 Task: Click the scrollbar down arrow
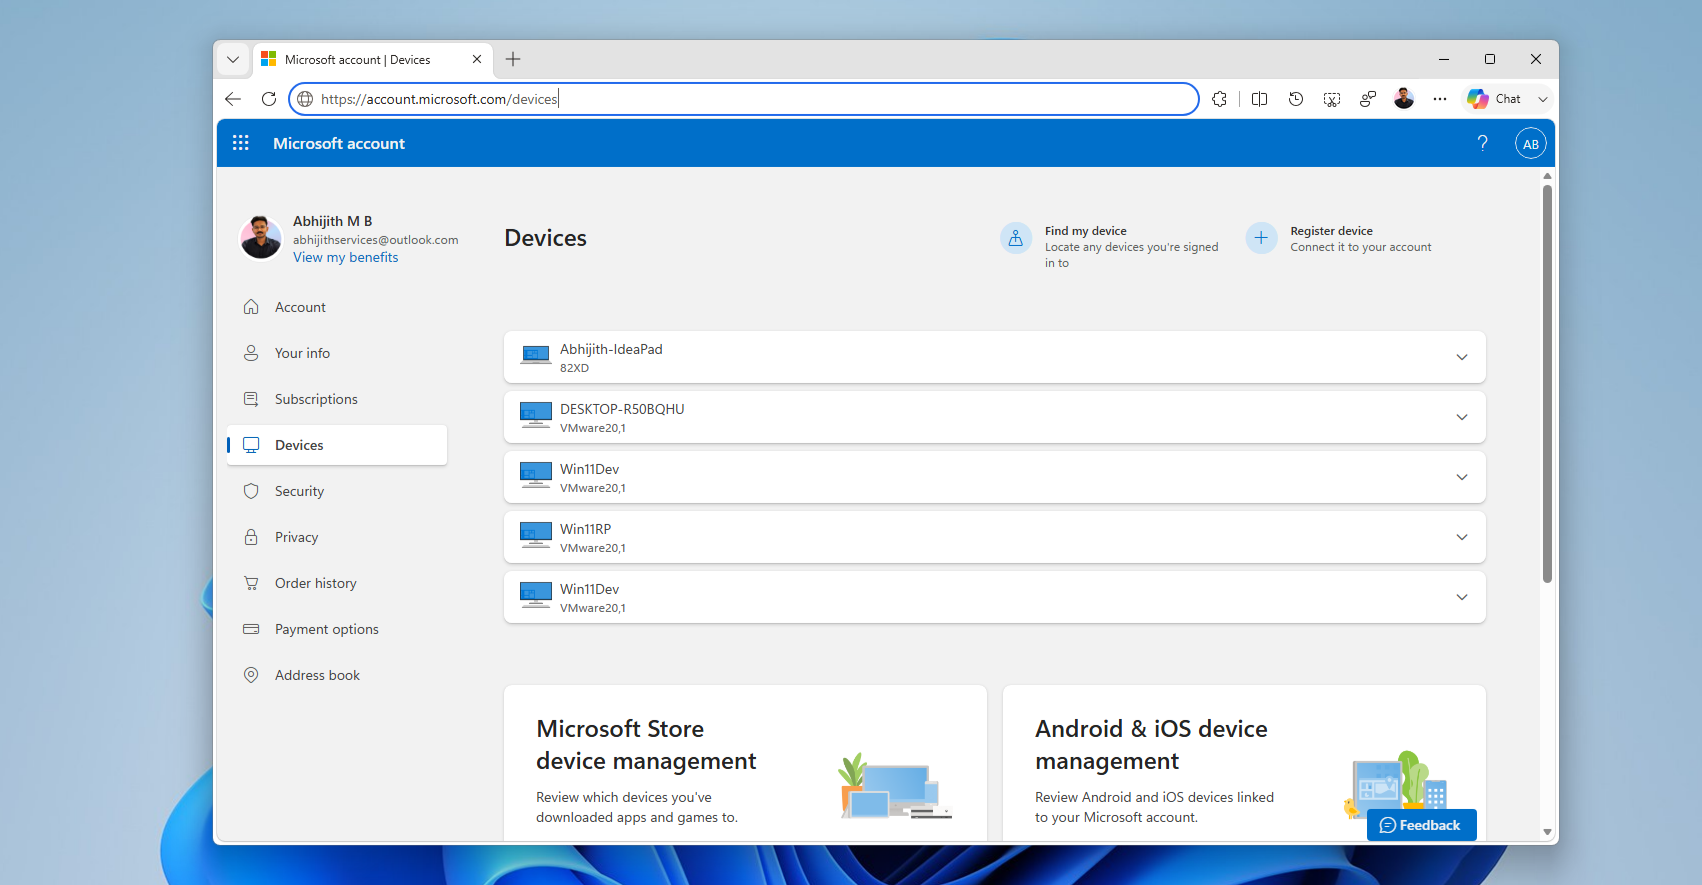[x=1547, y=832]
